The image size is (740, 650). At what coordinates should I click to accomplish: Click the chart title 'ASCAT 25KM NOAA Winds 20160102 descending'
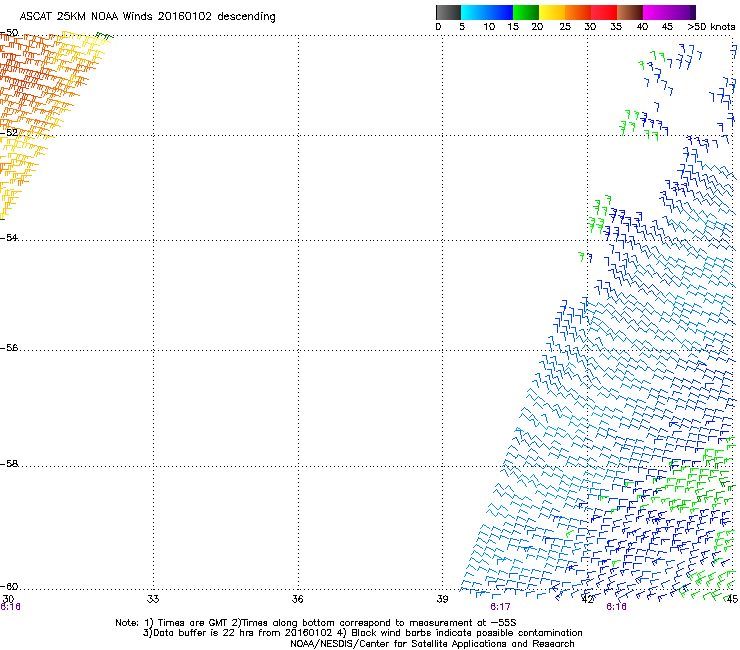(x=148, y=16)
